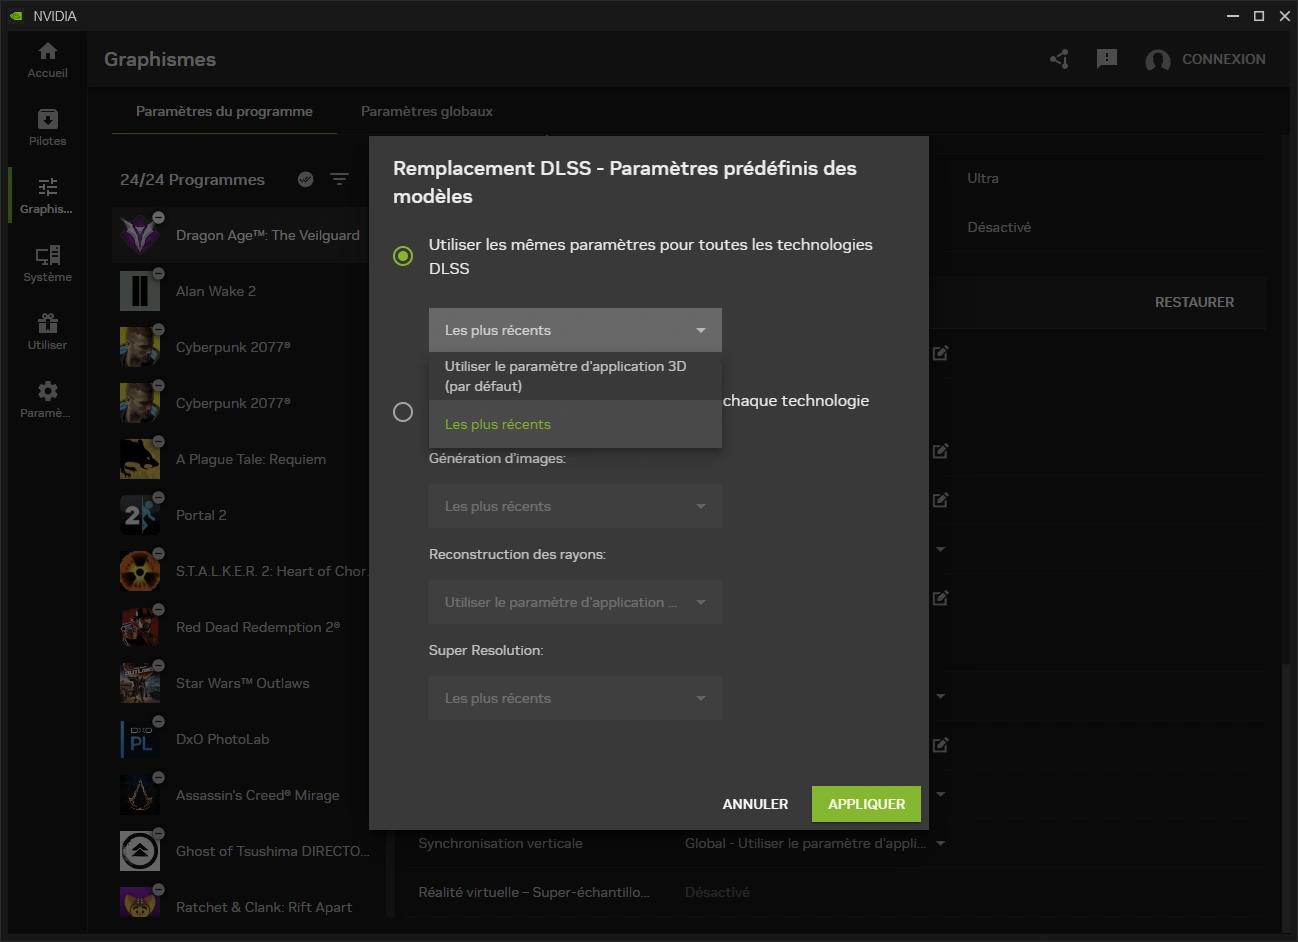Select the Star Wars Outlaws icon
Image resolution: width=1298 pixels, height=942 pixels.
coord(140,683)
